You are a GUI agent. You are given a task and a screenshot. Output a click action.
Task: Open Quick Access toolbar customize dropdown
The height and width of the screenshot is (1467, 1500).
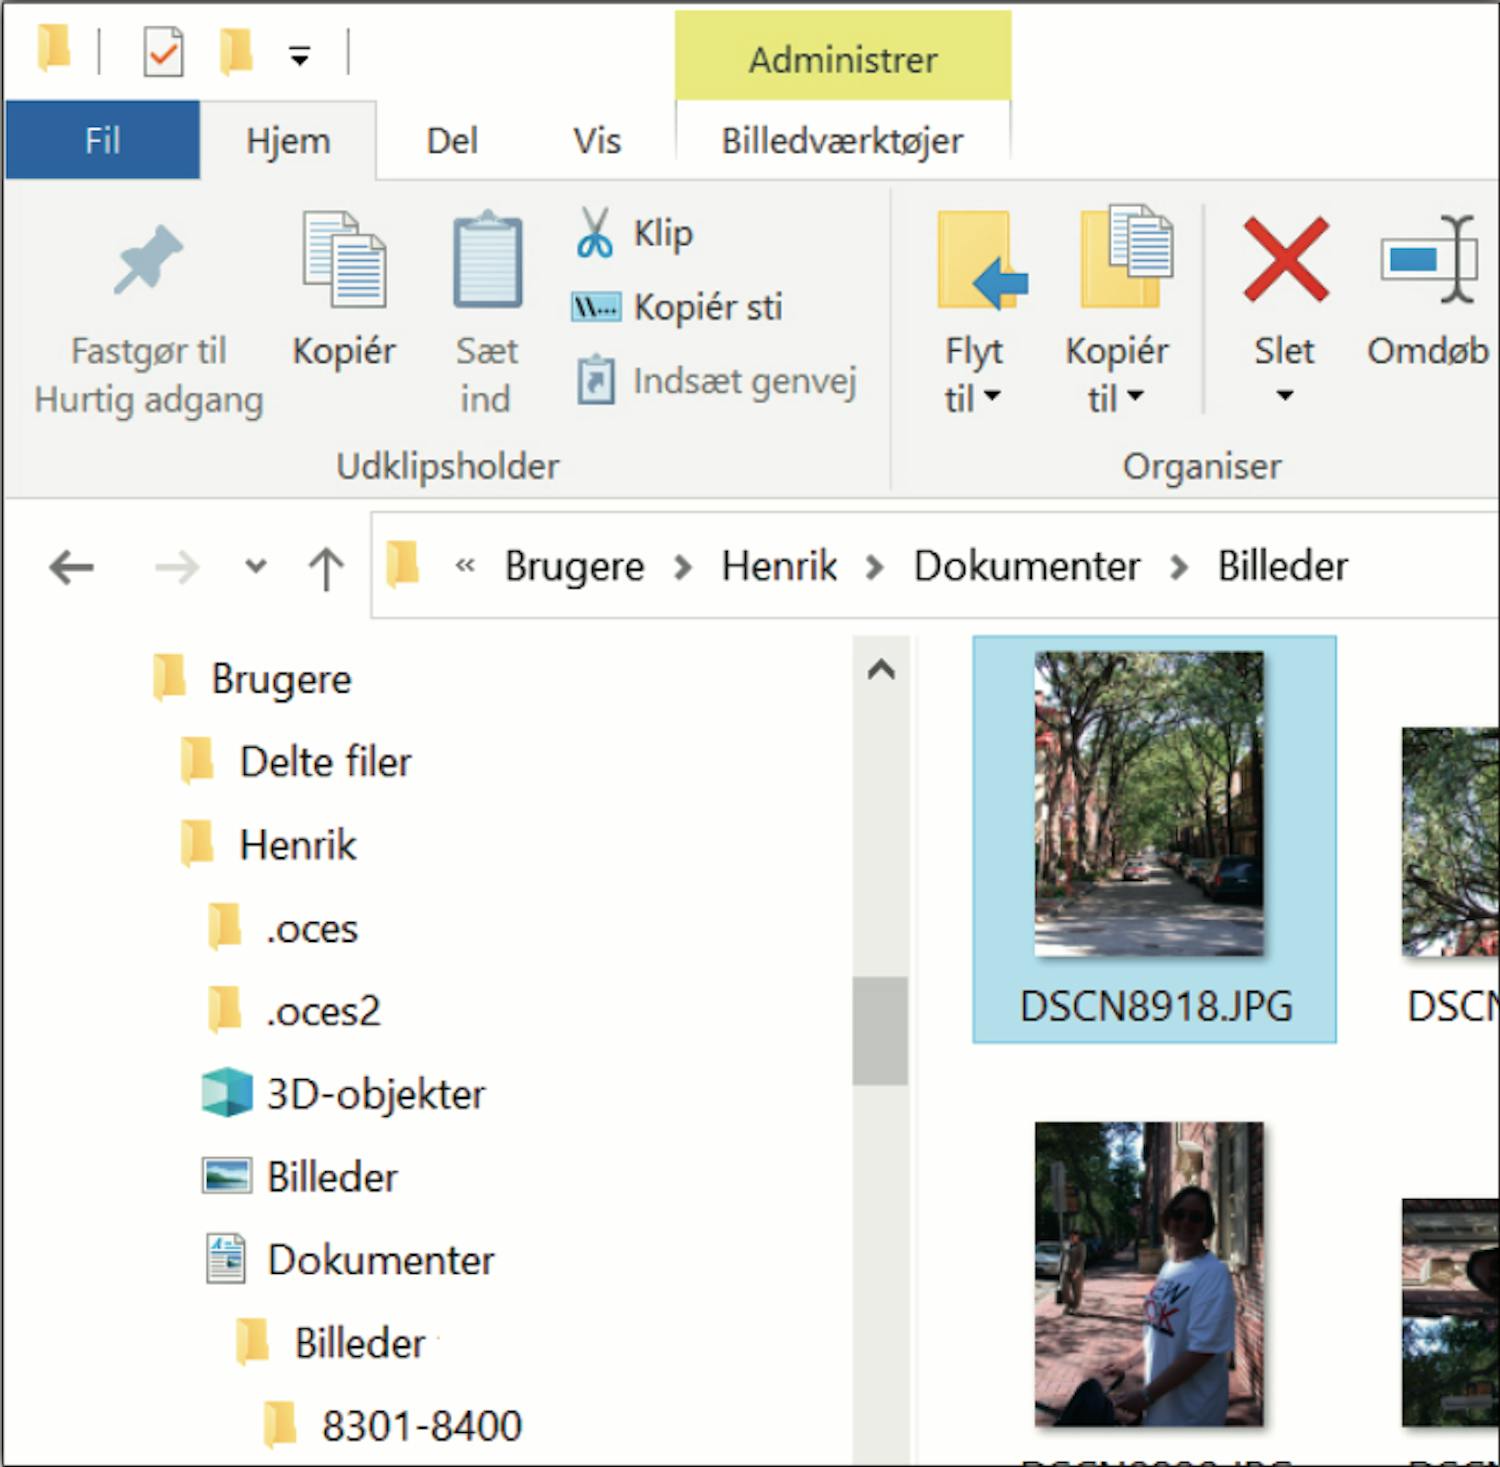click(x=299, y=55)
